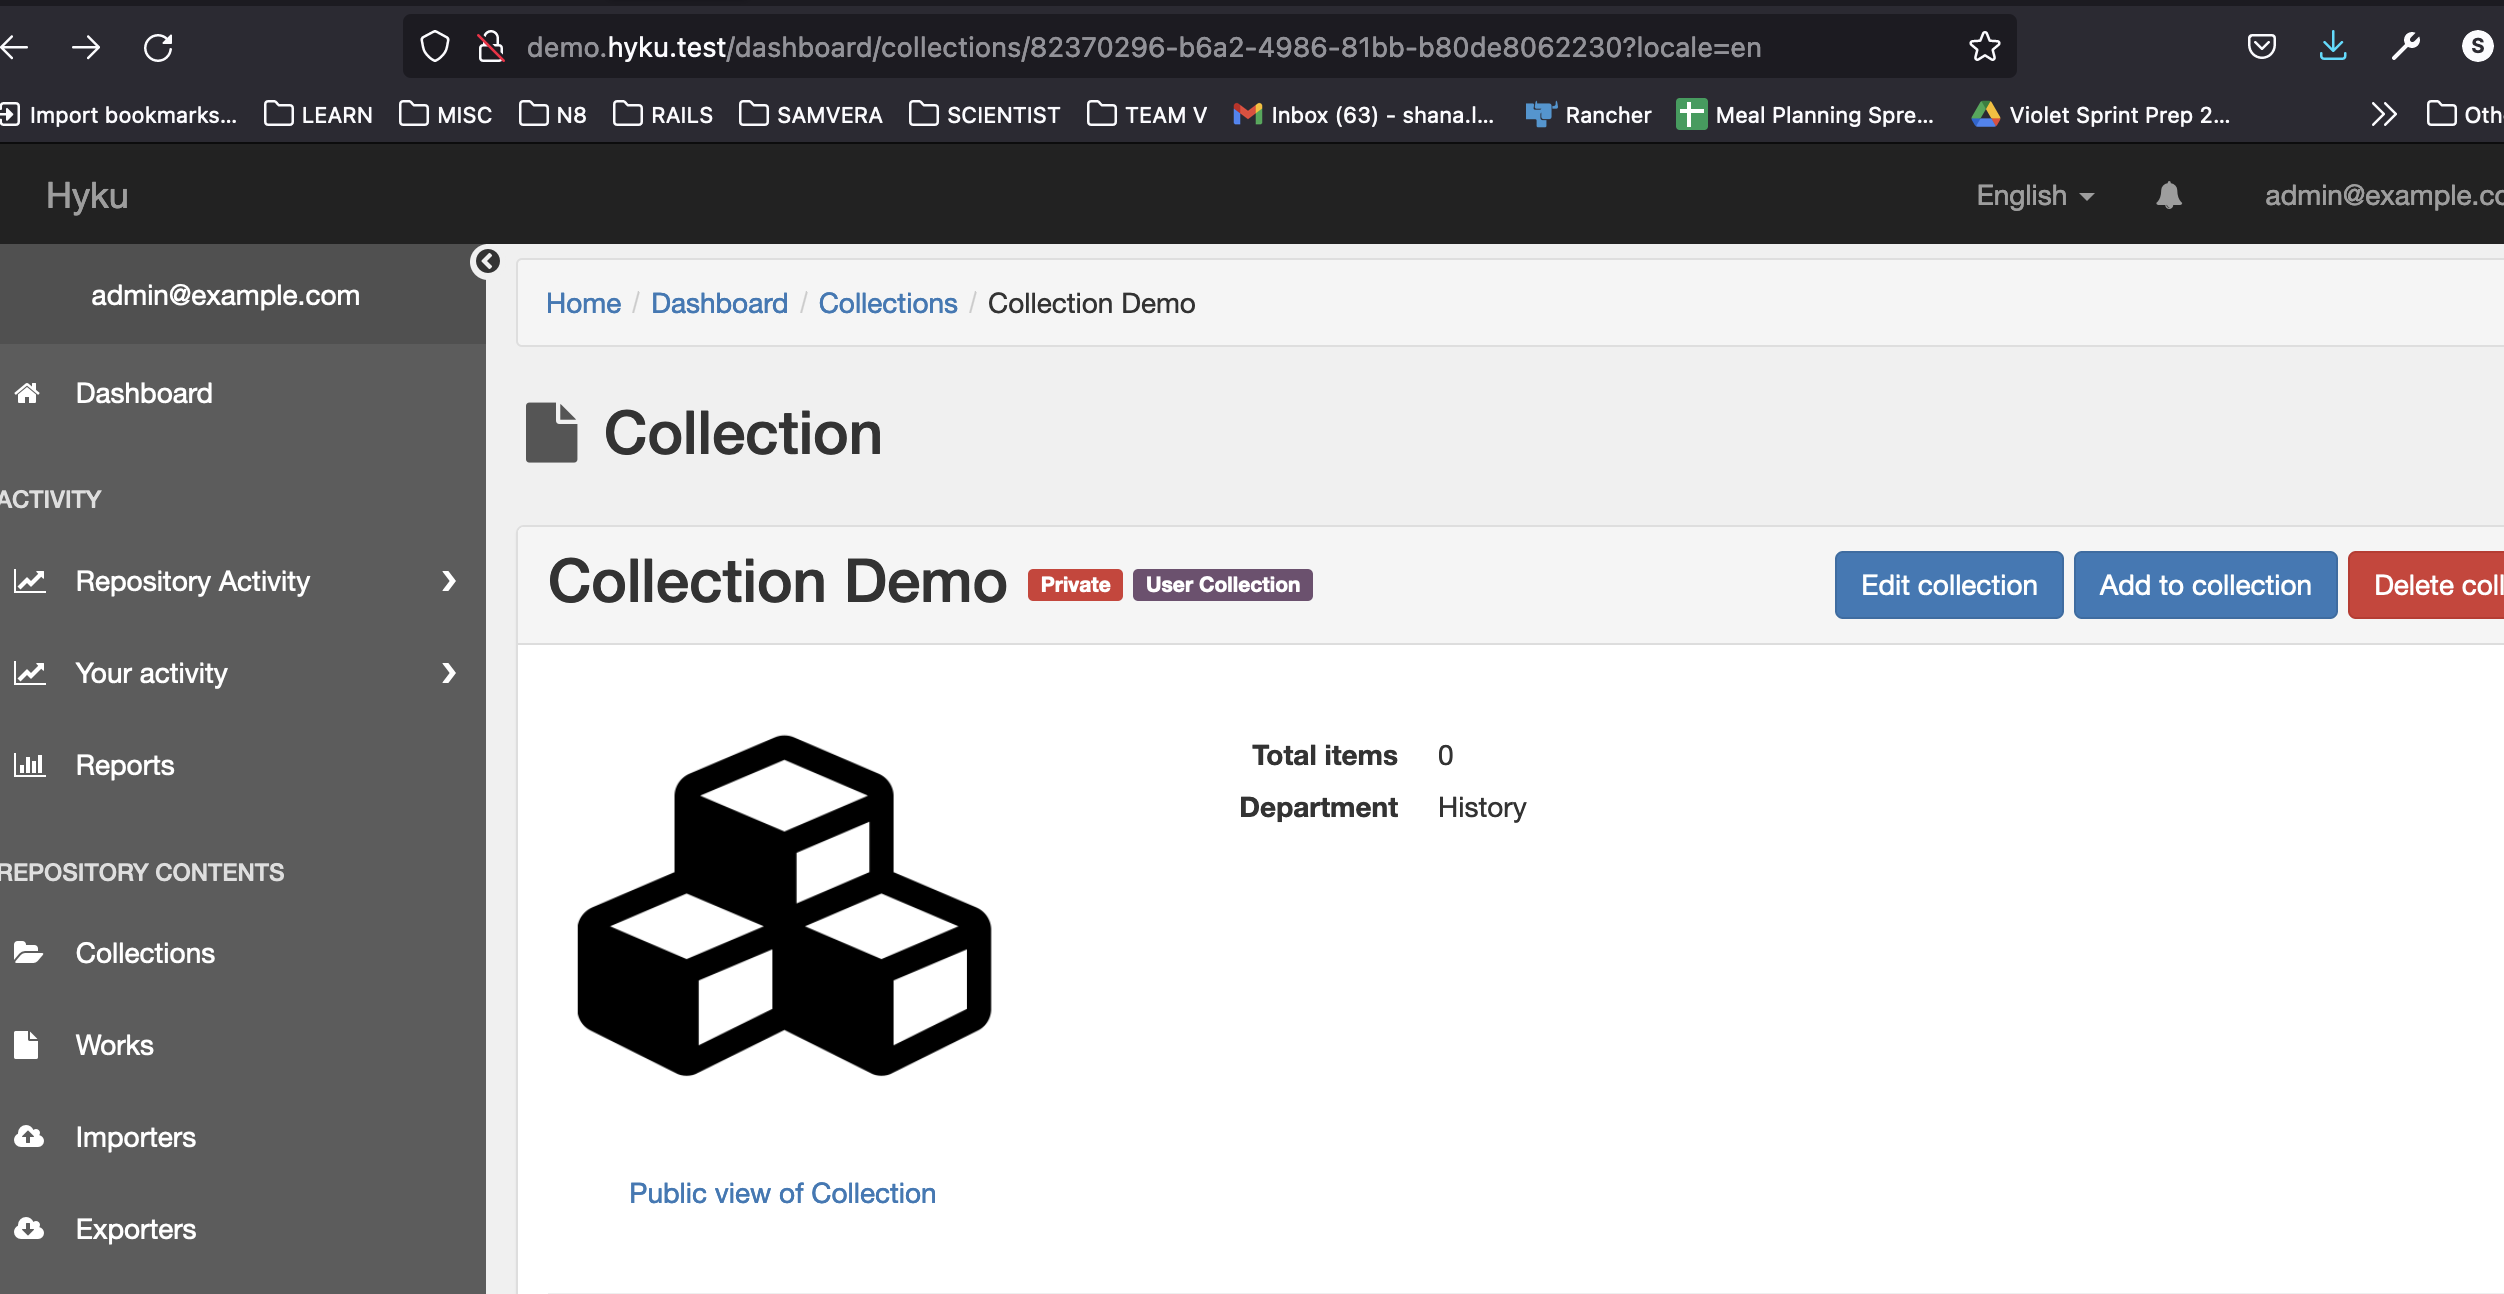Open the Violet Sprint Prep bookmark
The image size is (2504, 1294).
tap(2100, 115)
